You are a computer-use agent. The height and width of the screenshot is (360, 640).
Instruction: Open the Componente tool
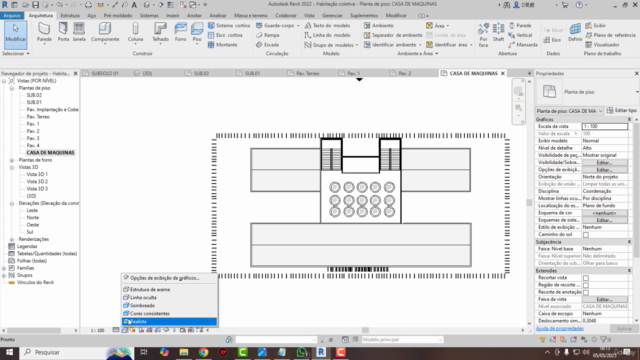pyautogui.click(x=105, y=33)
